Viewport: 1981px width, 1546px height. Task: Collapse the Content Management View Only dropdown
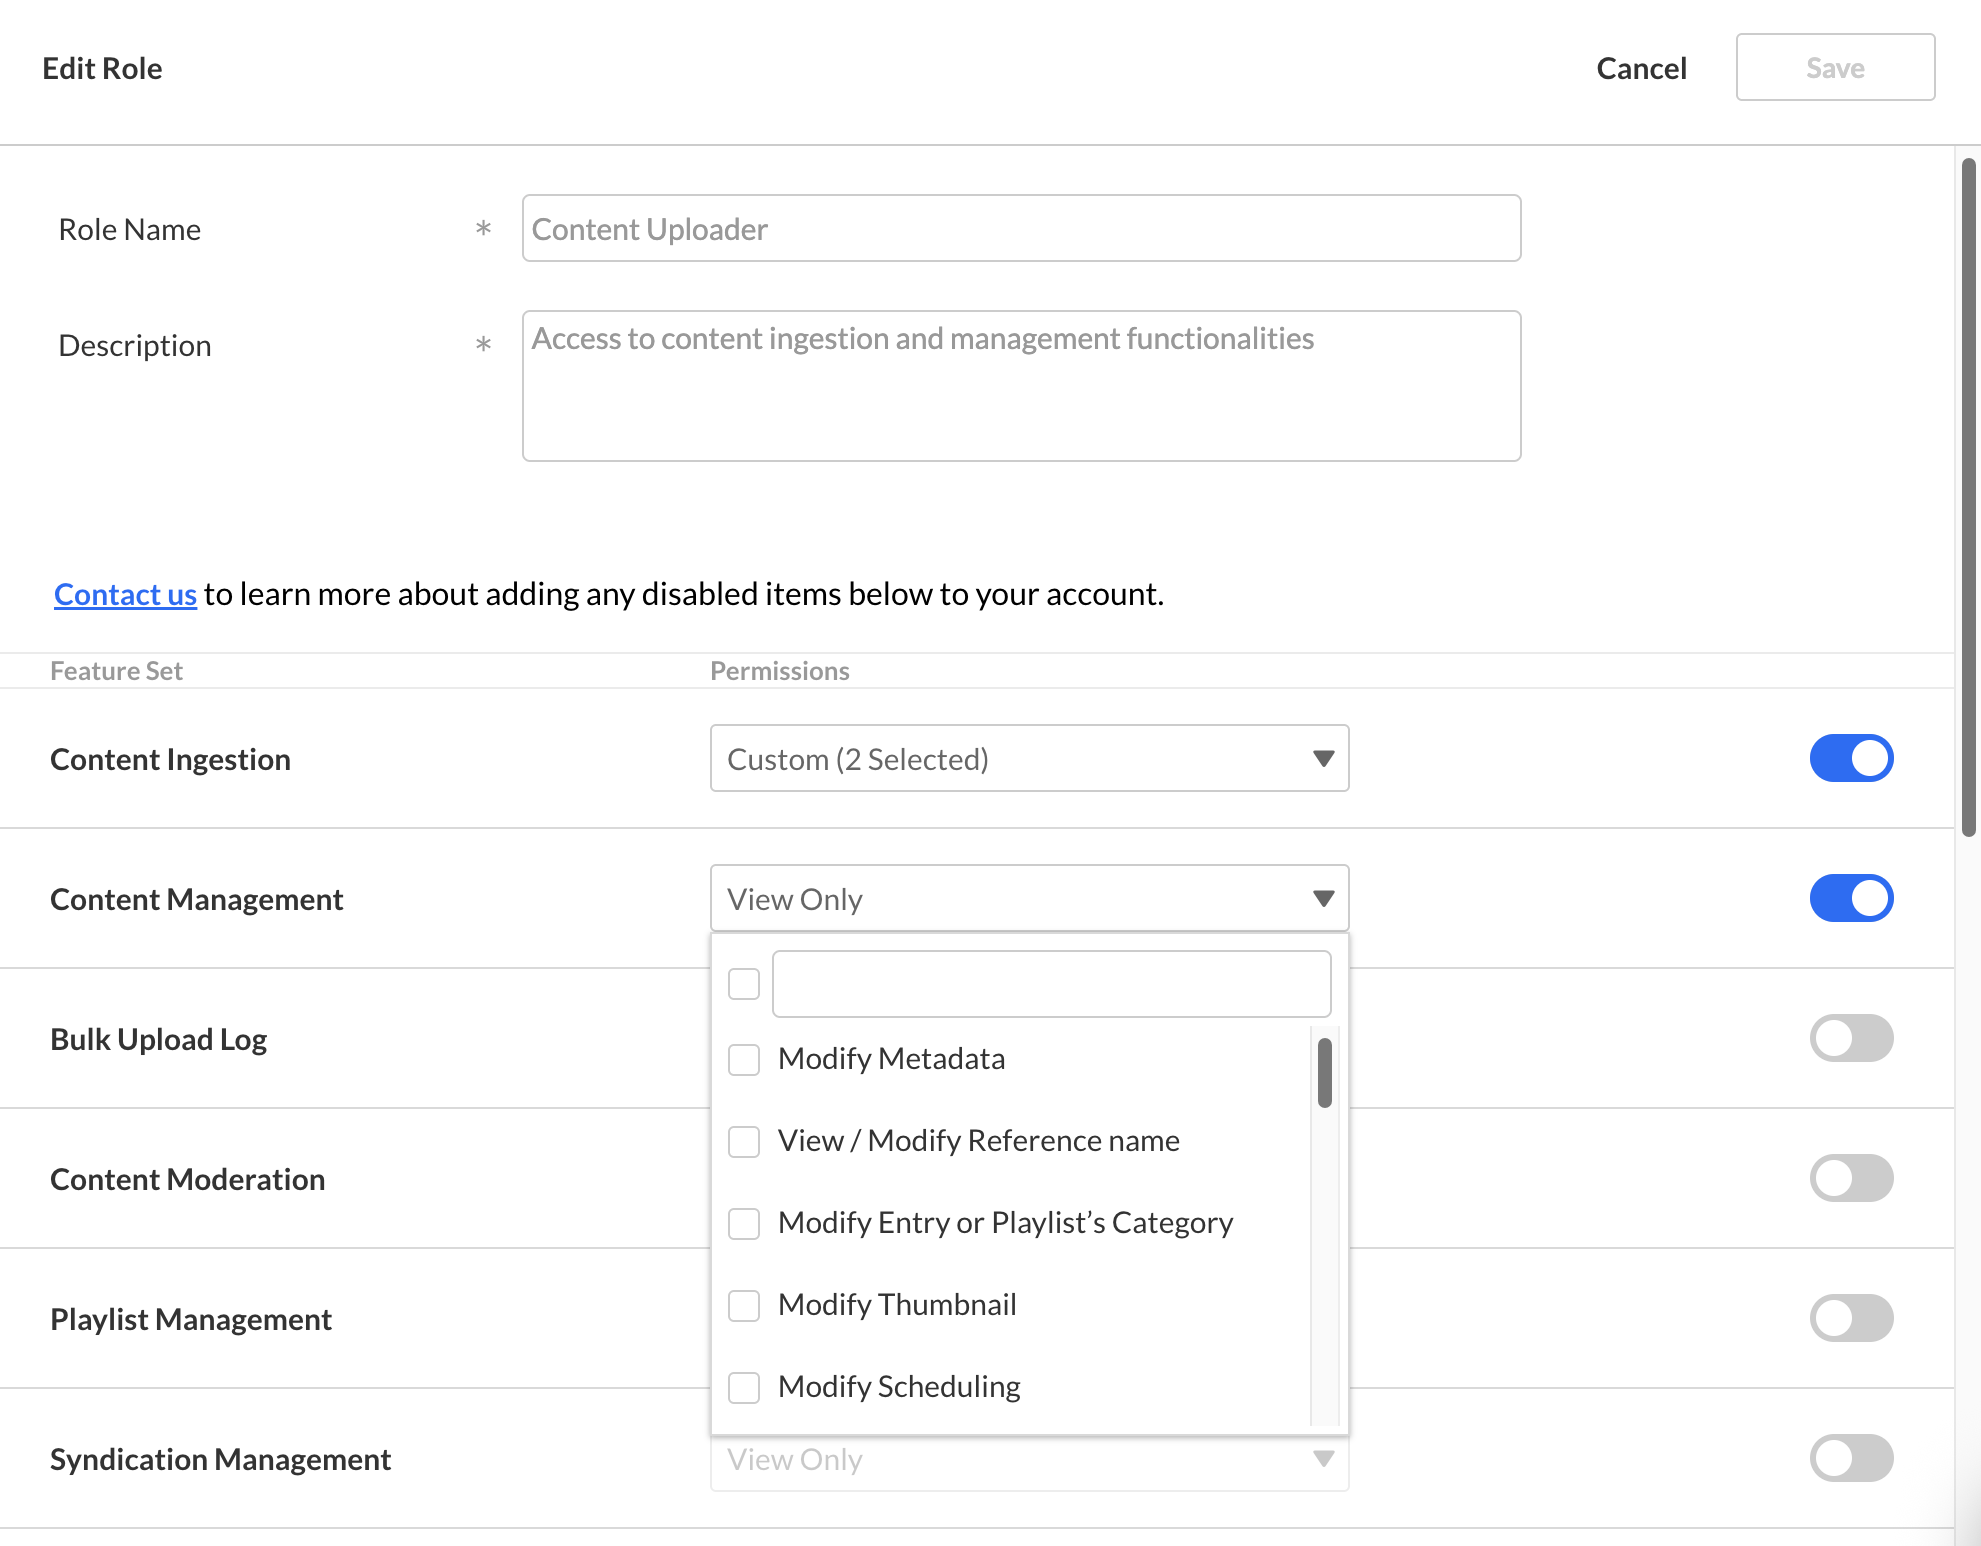pyautogui.click(x=1029, y=898)
